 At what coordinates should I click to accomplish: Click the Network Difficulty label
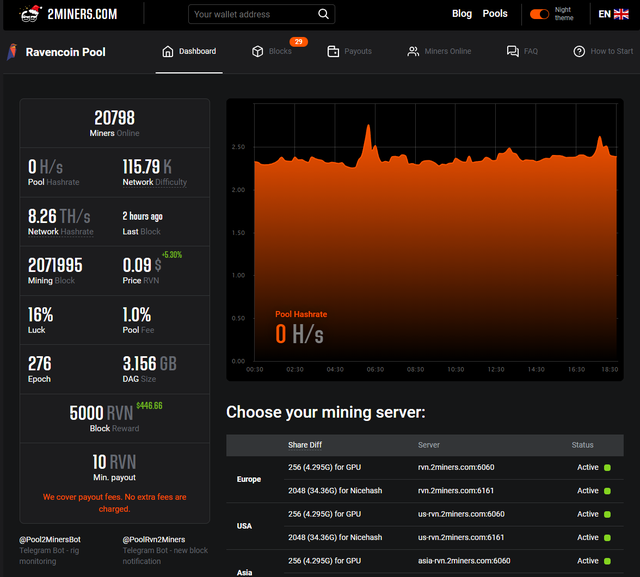tap(155, 182)
